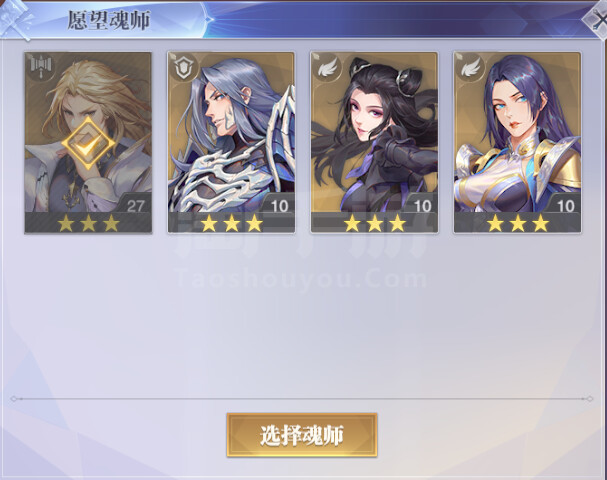Click the level 10 badge on the silver-haired card
Viewport: 607px width, 480px height.
coord(279,206)
